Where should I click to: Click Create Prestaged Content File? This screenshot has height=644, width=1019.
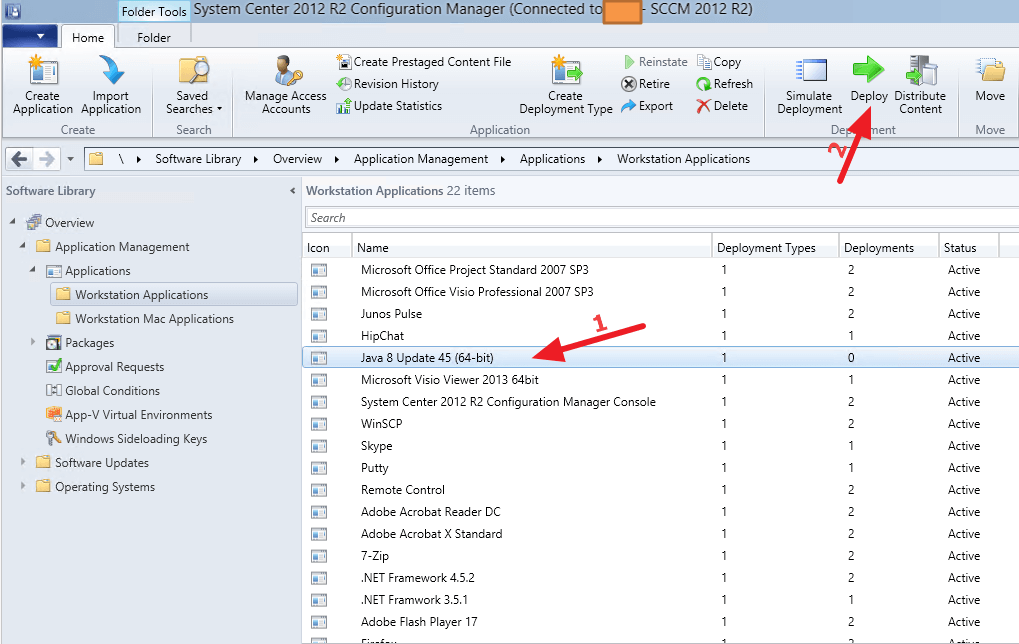424,62
